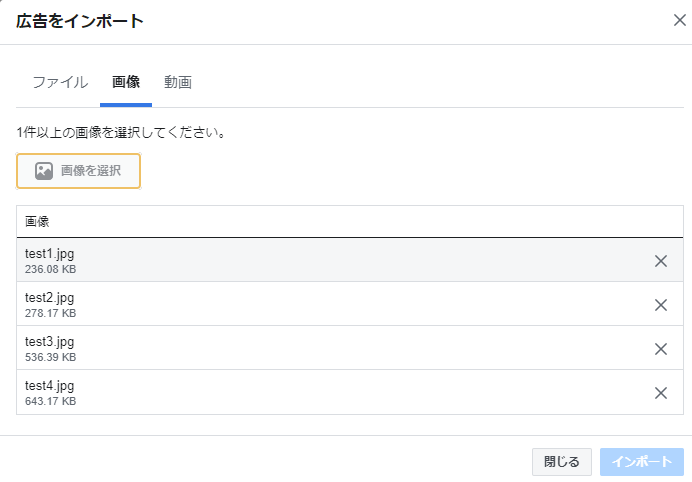Click the 画像 column header
The image size is (692, 482).
click(x=37, y=222)
